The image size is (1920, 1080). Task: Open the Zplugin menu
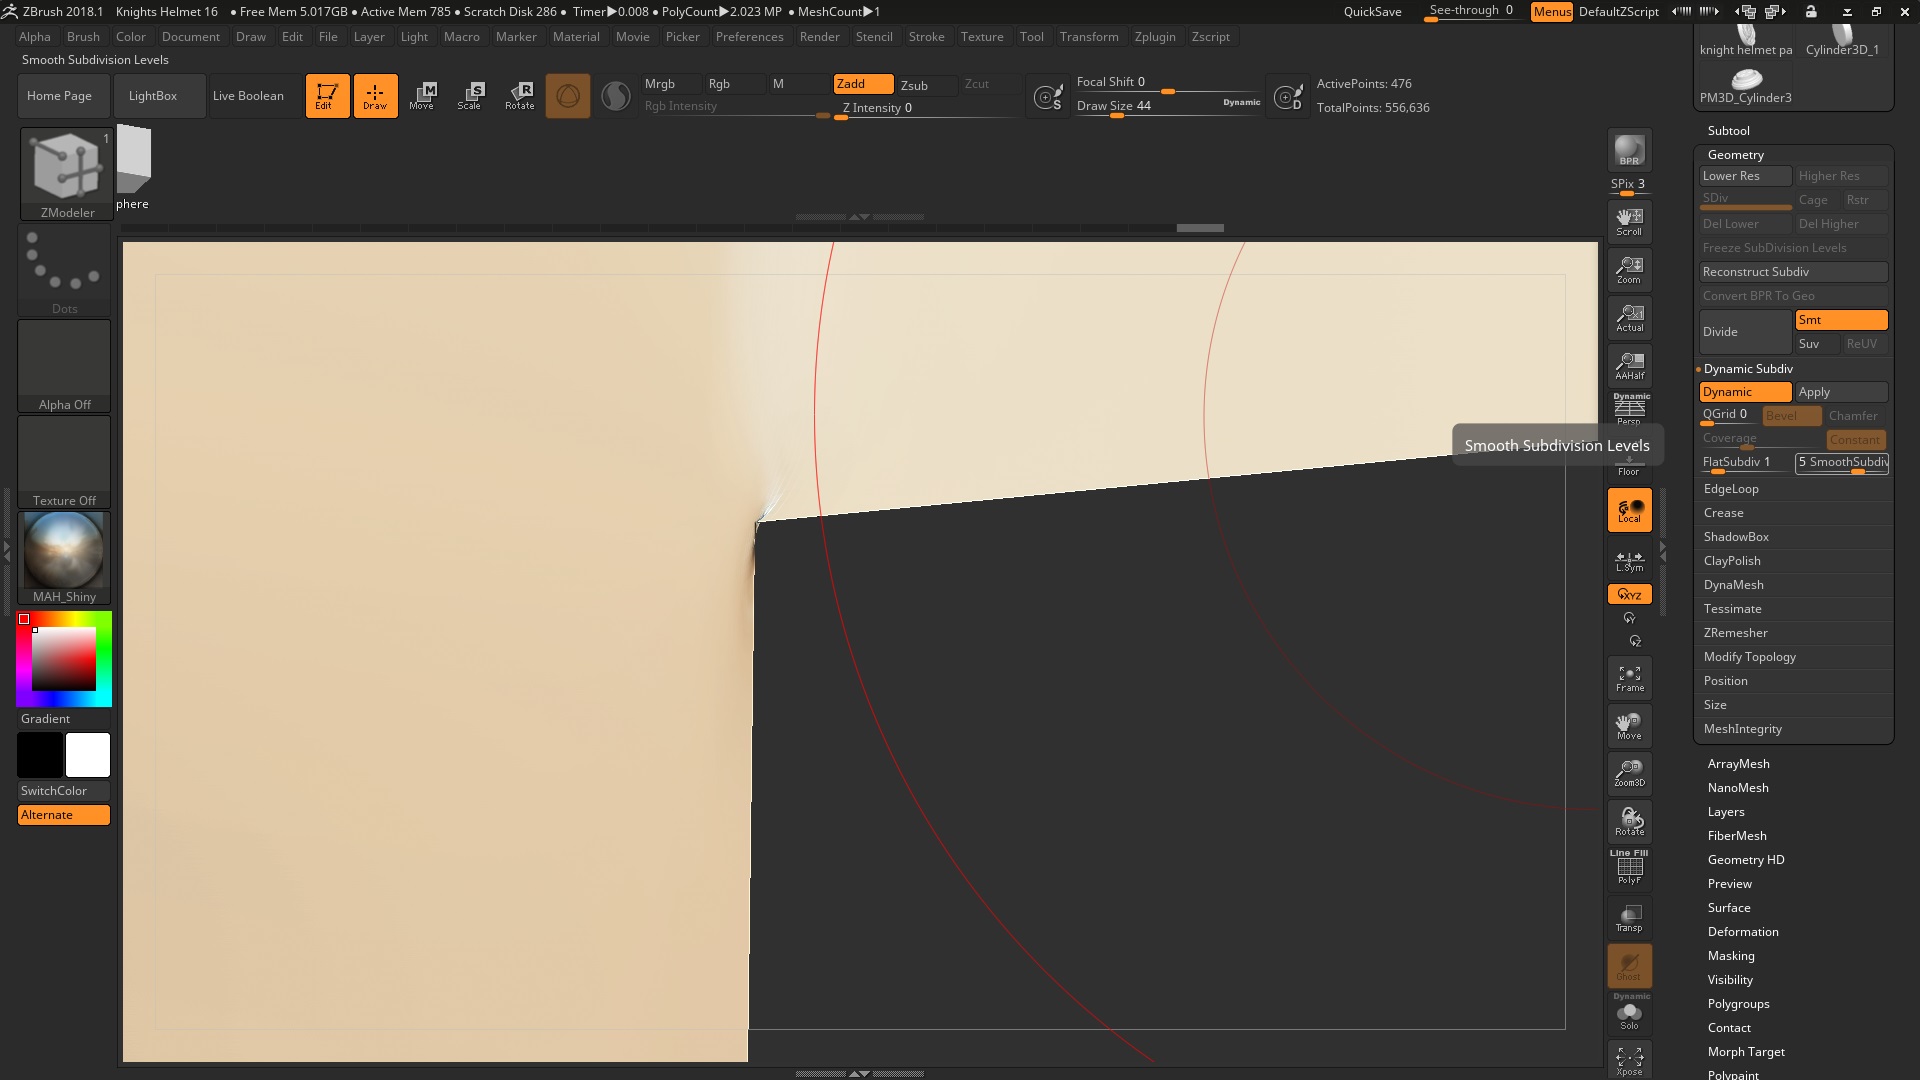click(1155, 37)
